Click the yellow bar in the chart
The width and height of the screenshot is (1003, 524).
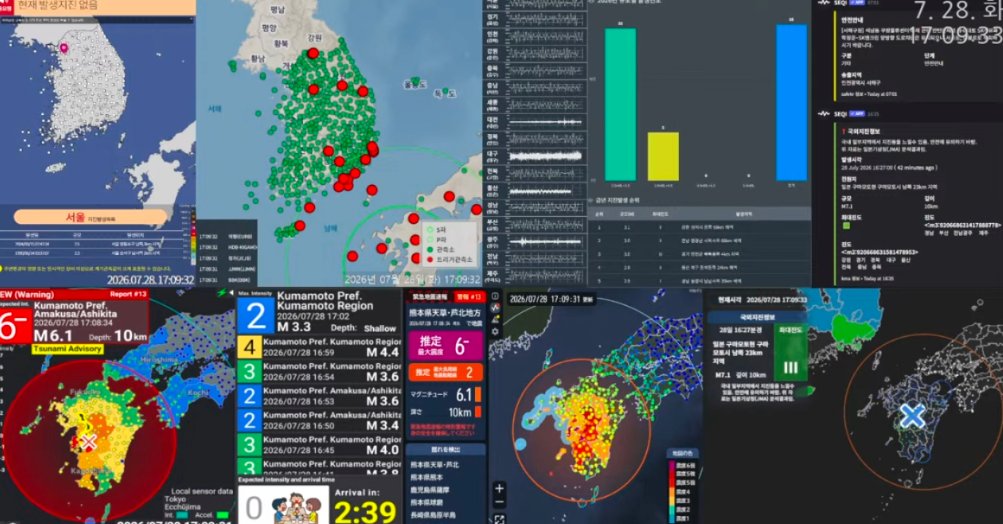pyautogui.click(x=663, y=157)
